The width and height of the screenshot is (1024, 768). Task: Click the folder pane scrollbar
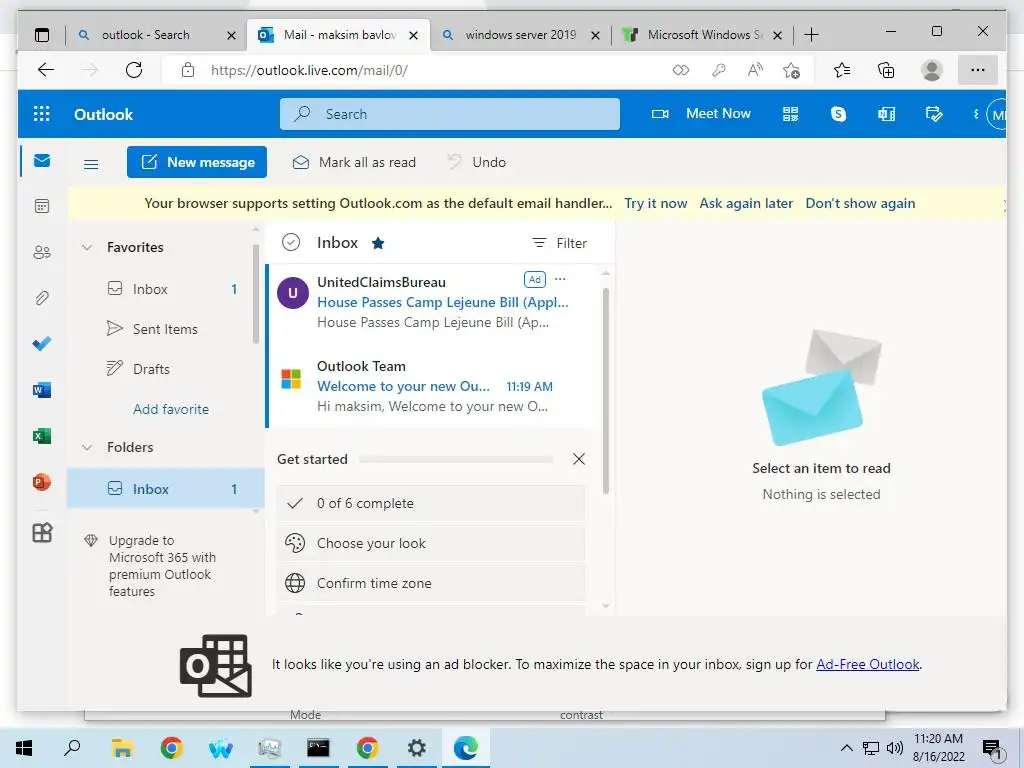[x=255, y=294]
